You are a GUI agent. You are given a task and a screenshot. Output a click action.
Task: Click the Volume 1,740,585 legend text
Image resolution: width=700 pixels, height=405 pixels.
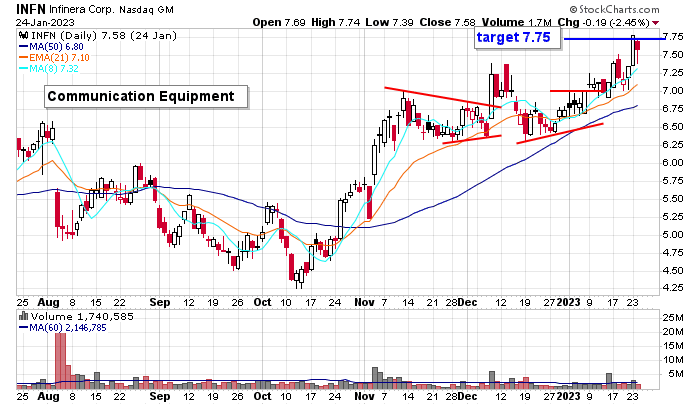pos(82,317)
